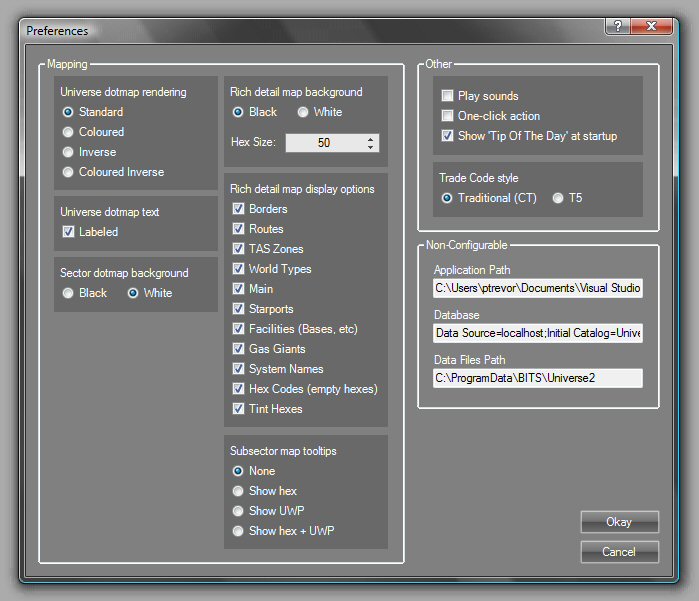Click the Help question mark button
This screenshot has height=601, width=699.
pos(619,27)
